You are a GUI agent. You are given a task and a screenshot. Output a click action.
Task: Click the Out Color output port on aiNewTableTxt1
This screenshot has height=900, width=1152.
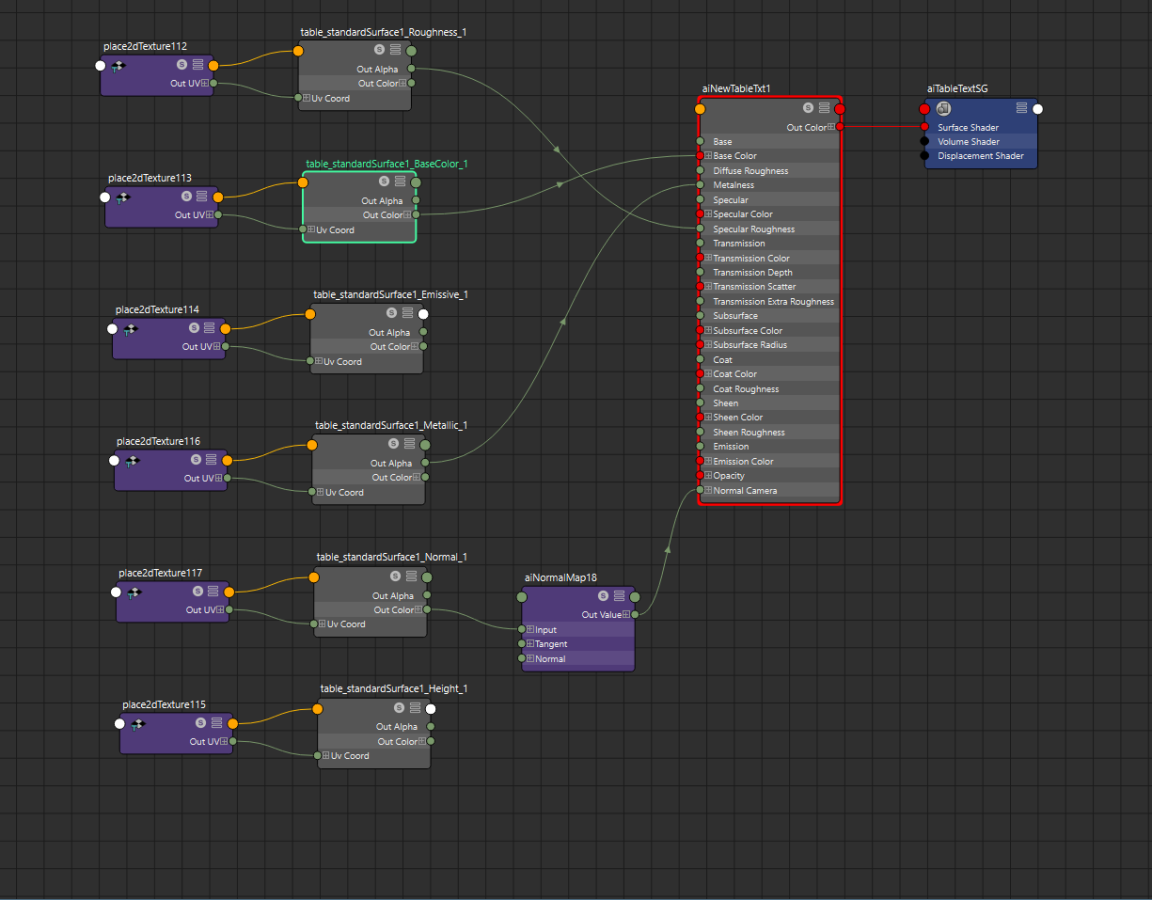point(840,127)
